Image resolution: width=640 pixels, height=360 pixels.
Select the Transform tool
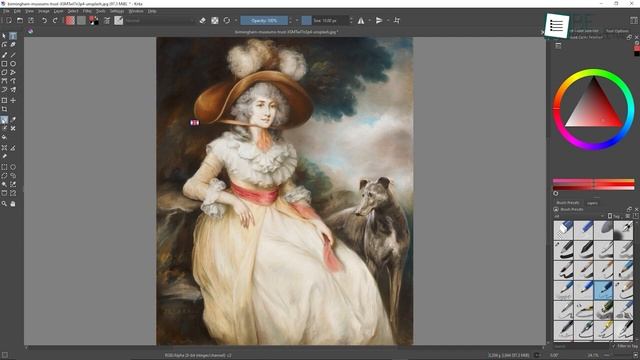point(4,100)
